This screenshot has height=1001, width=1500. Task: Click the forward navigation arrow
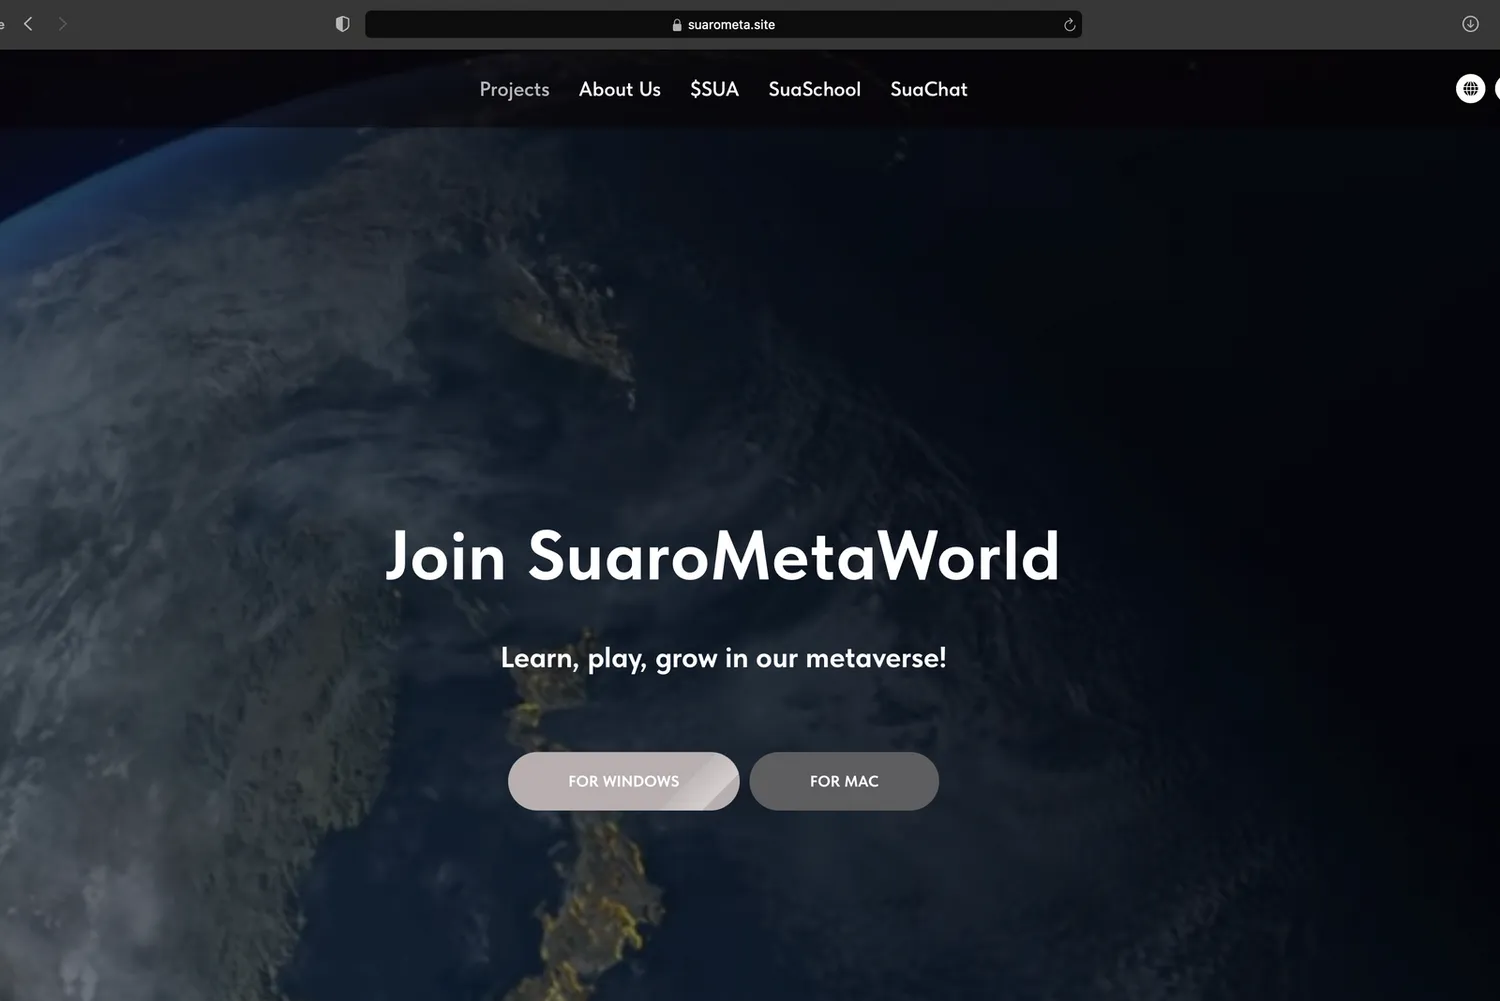tap(62, 24)
